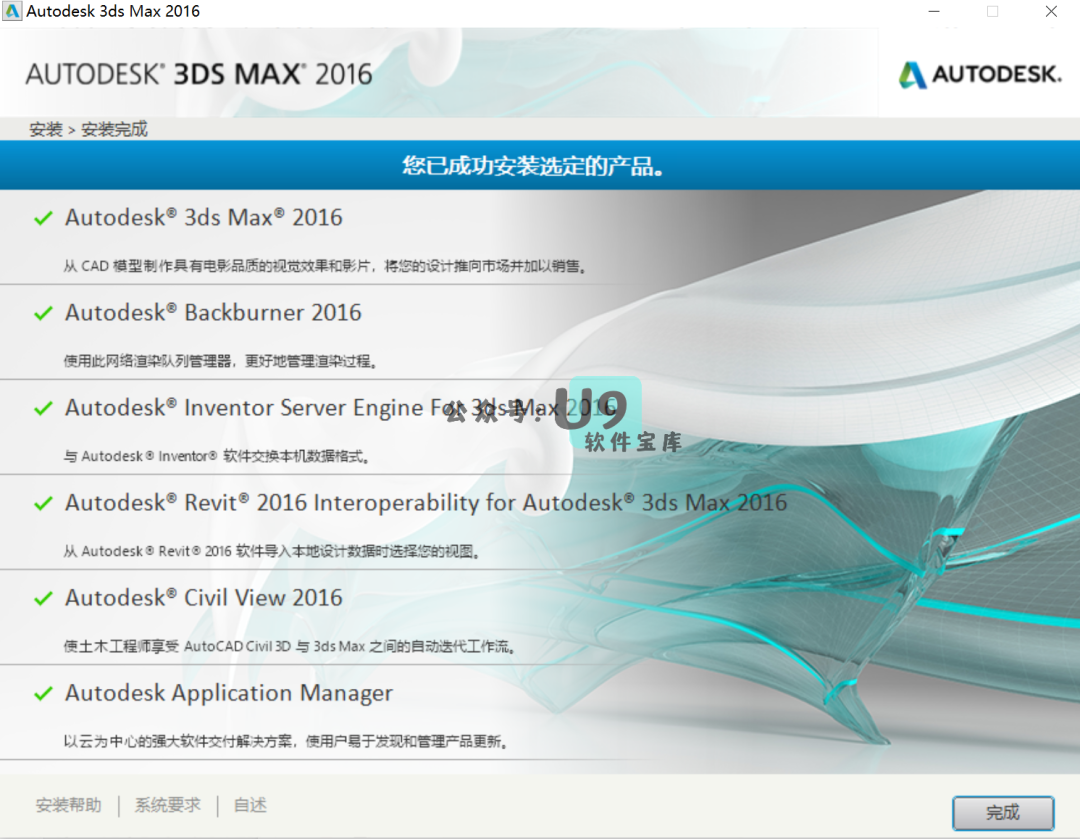Click the Revit 2016 Interoperability product title

coord(426,503)
